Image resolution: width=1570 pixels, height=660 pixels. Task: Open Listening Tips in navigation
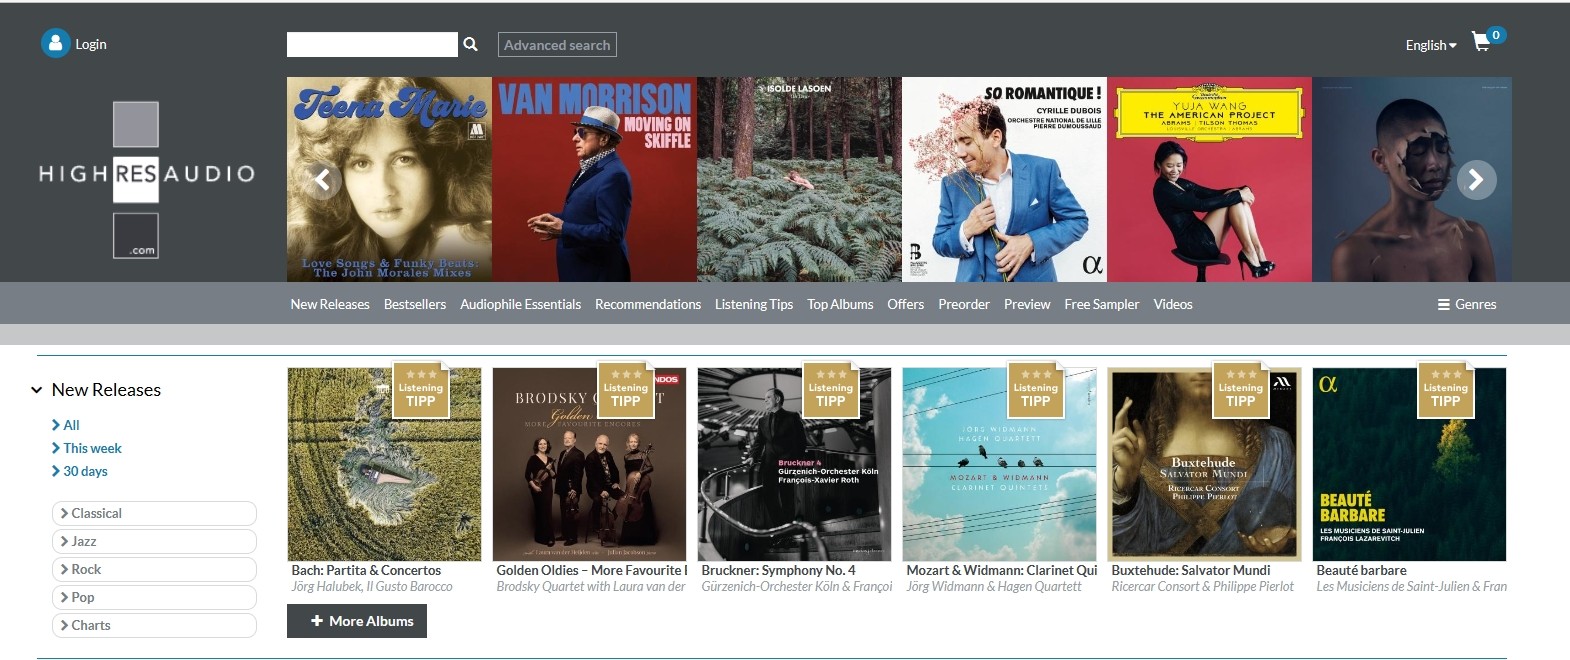[754, 304]
